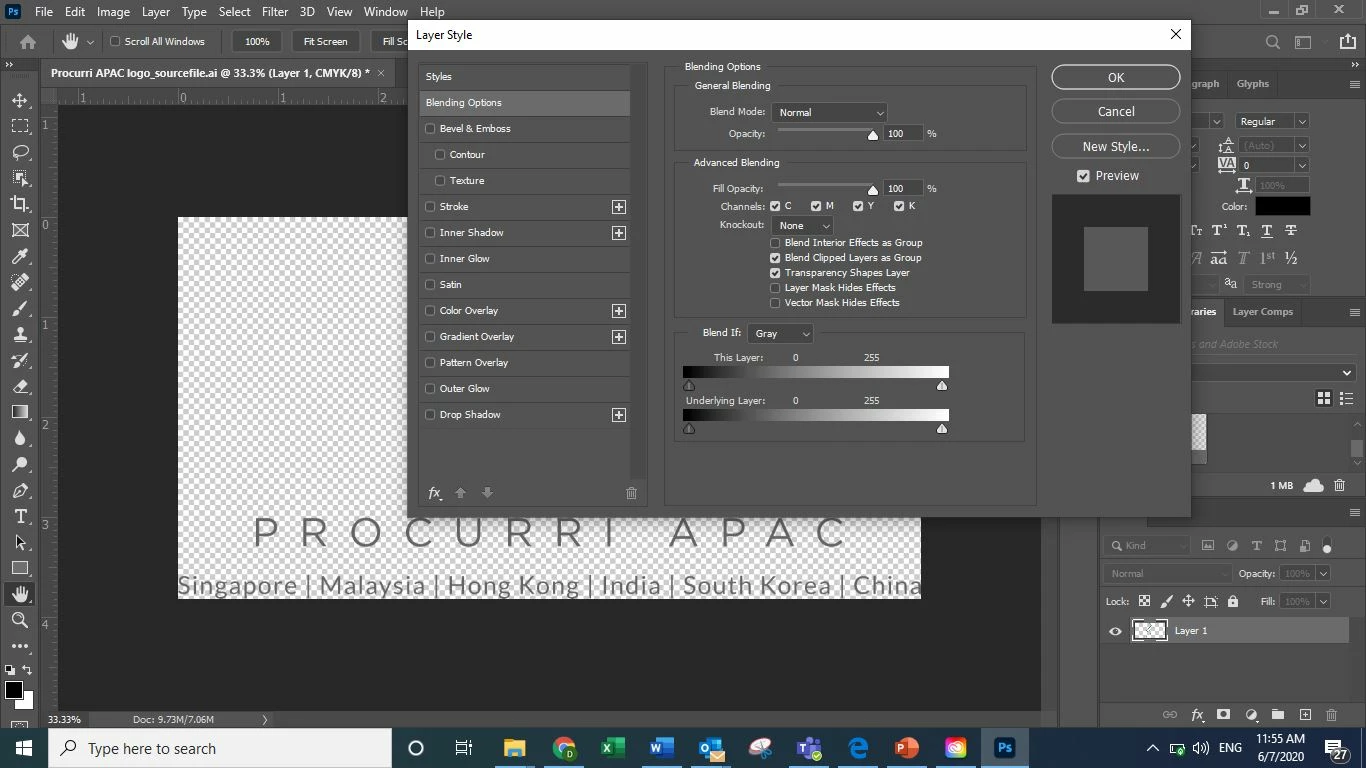Open the Knockout dropdown
The image size is (1366, 768).
pyautogui.click(x=802, y=226)
